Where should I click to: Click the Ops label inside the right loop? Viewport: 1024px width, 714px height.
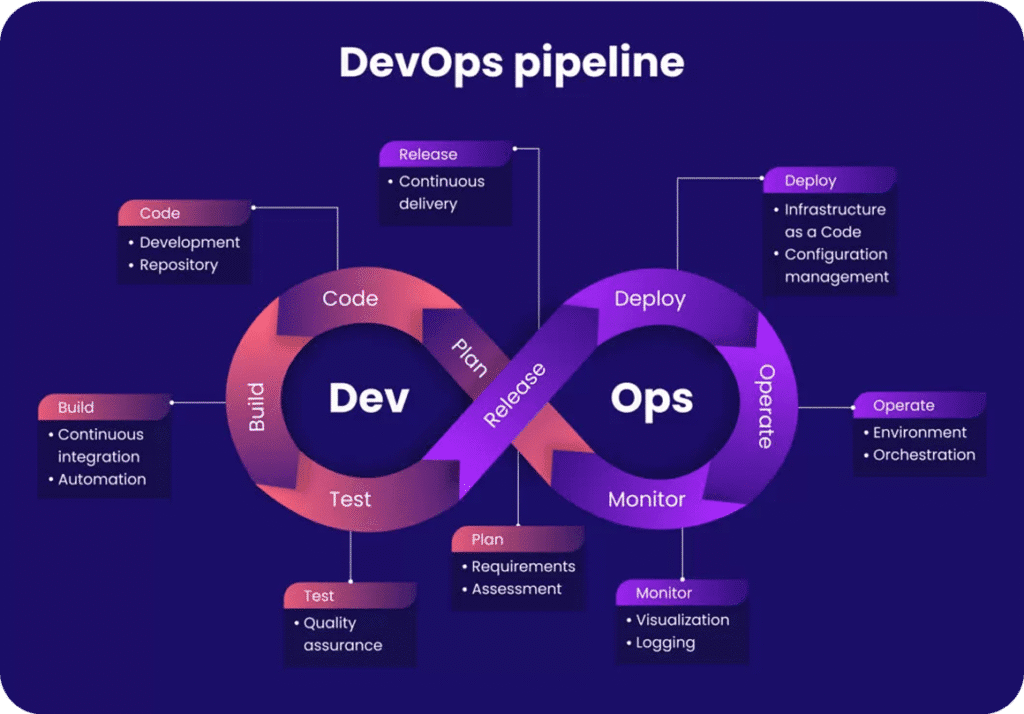pyautogui.click(x=652, y=398)
